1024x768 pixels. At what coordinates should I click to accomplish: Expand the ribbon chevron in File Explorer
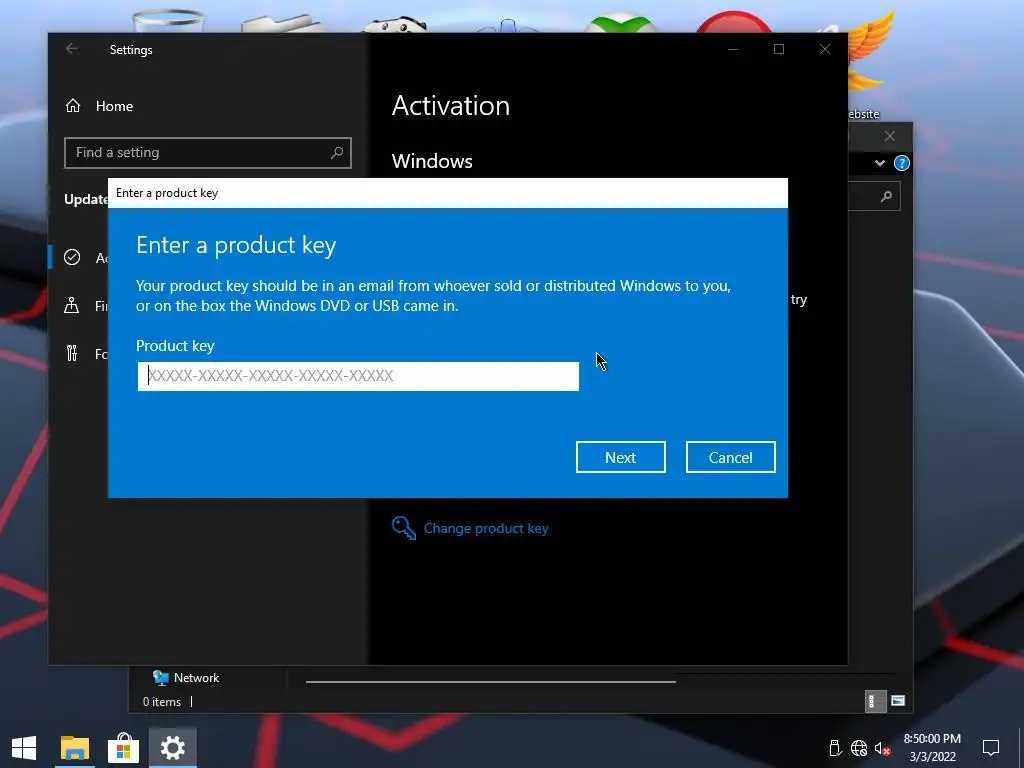click(880, 163)
